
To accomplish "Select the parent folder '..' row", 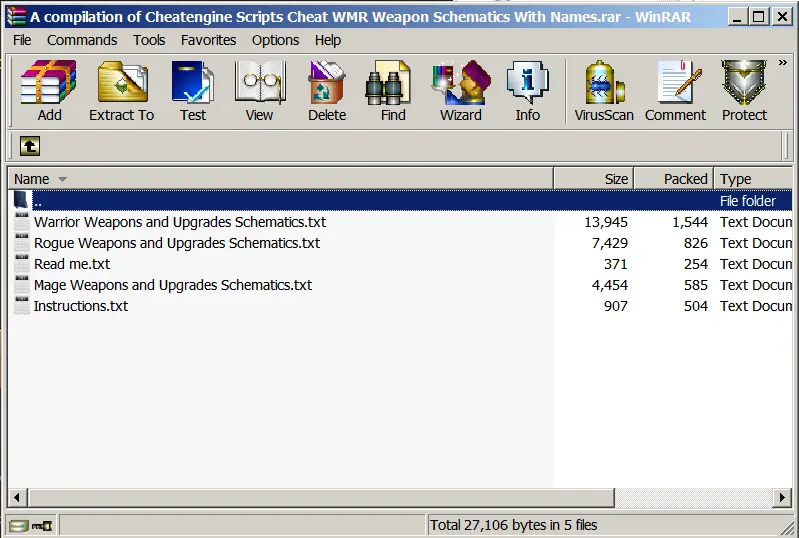I will [401, 201].
